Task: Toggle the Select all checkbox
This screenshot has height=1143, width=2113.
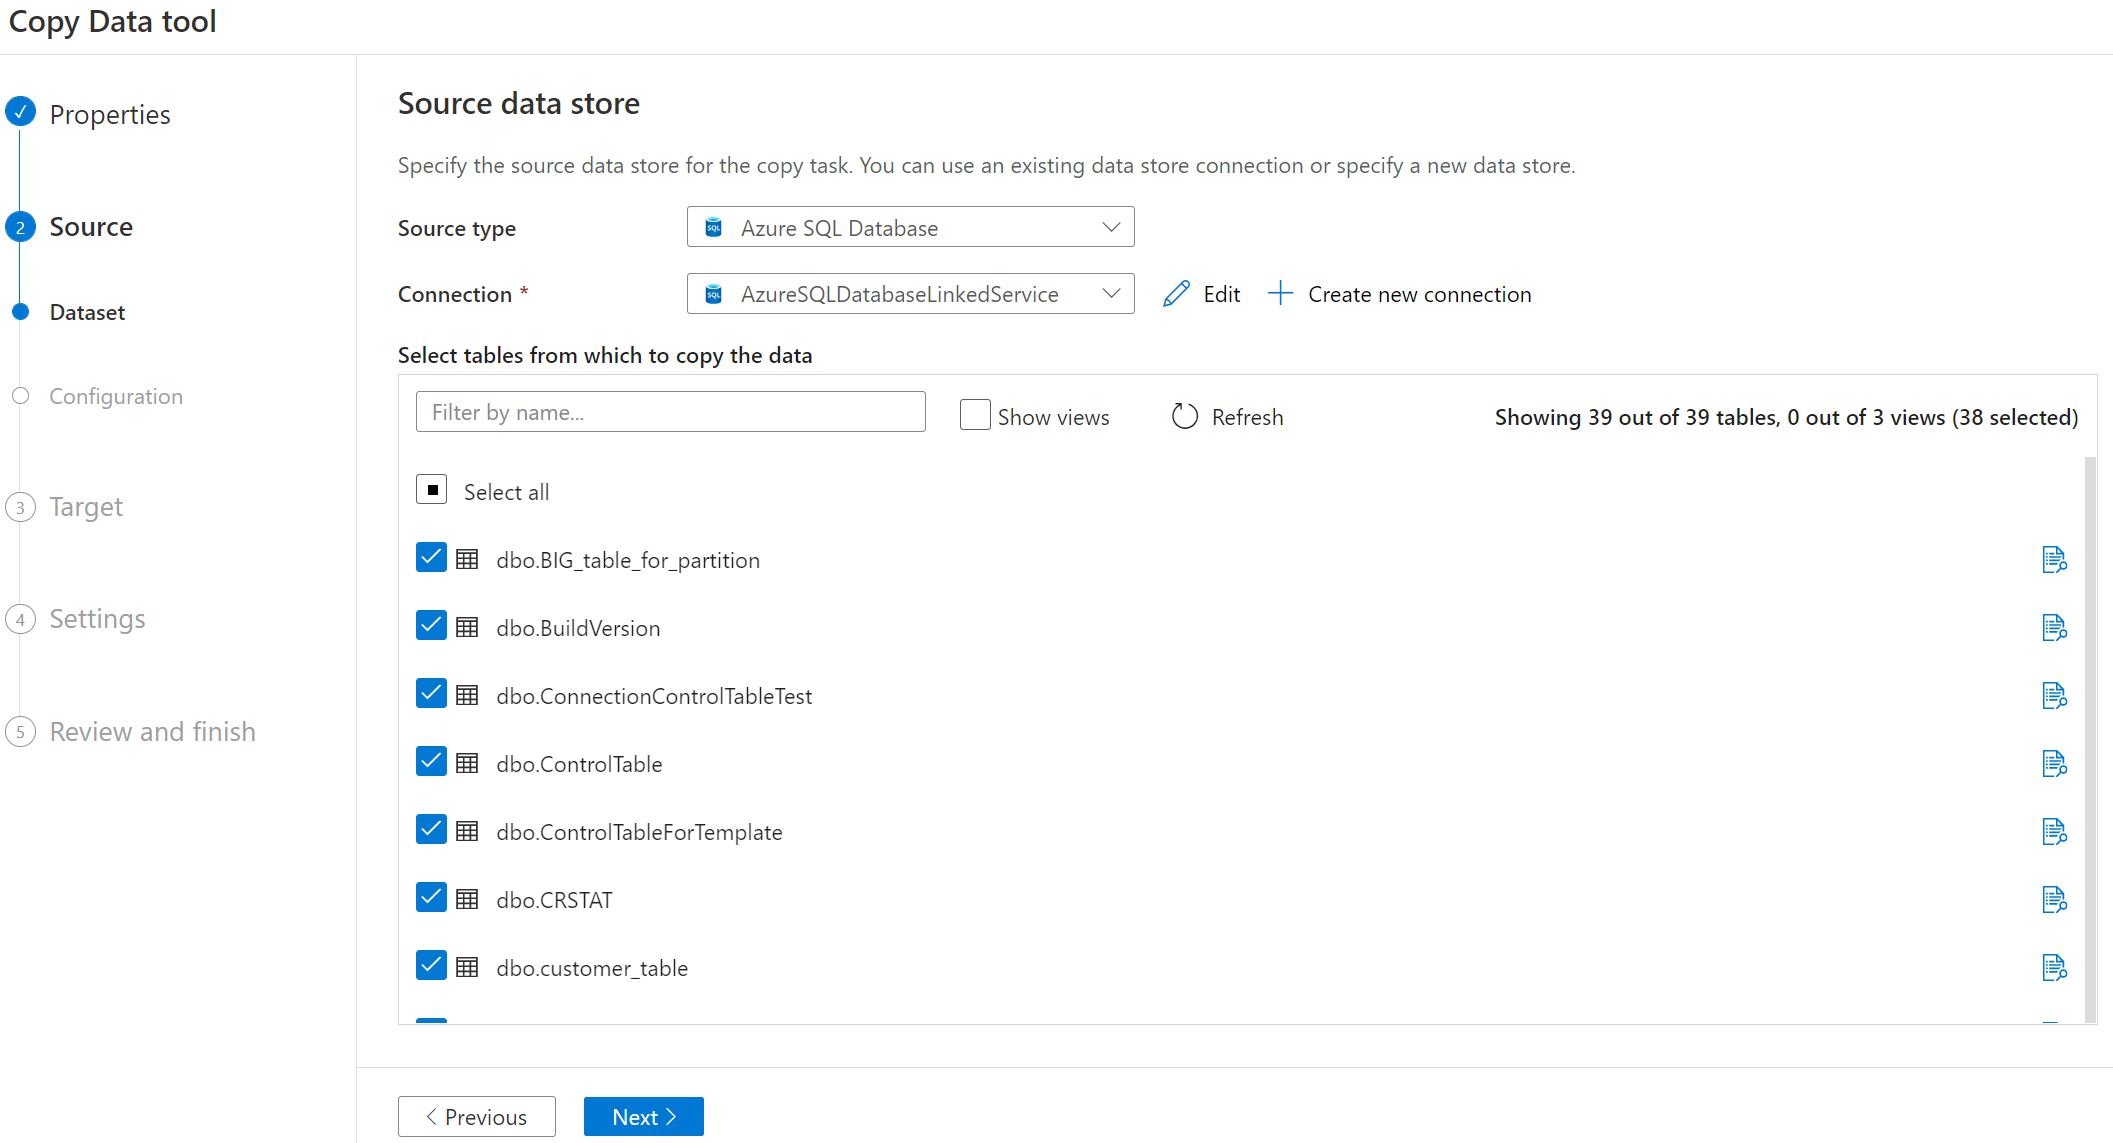Action: (432, 490)
